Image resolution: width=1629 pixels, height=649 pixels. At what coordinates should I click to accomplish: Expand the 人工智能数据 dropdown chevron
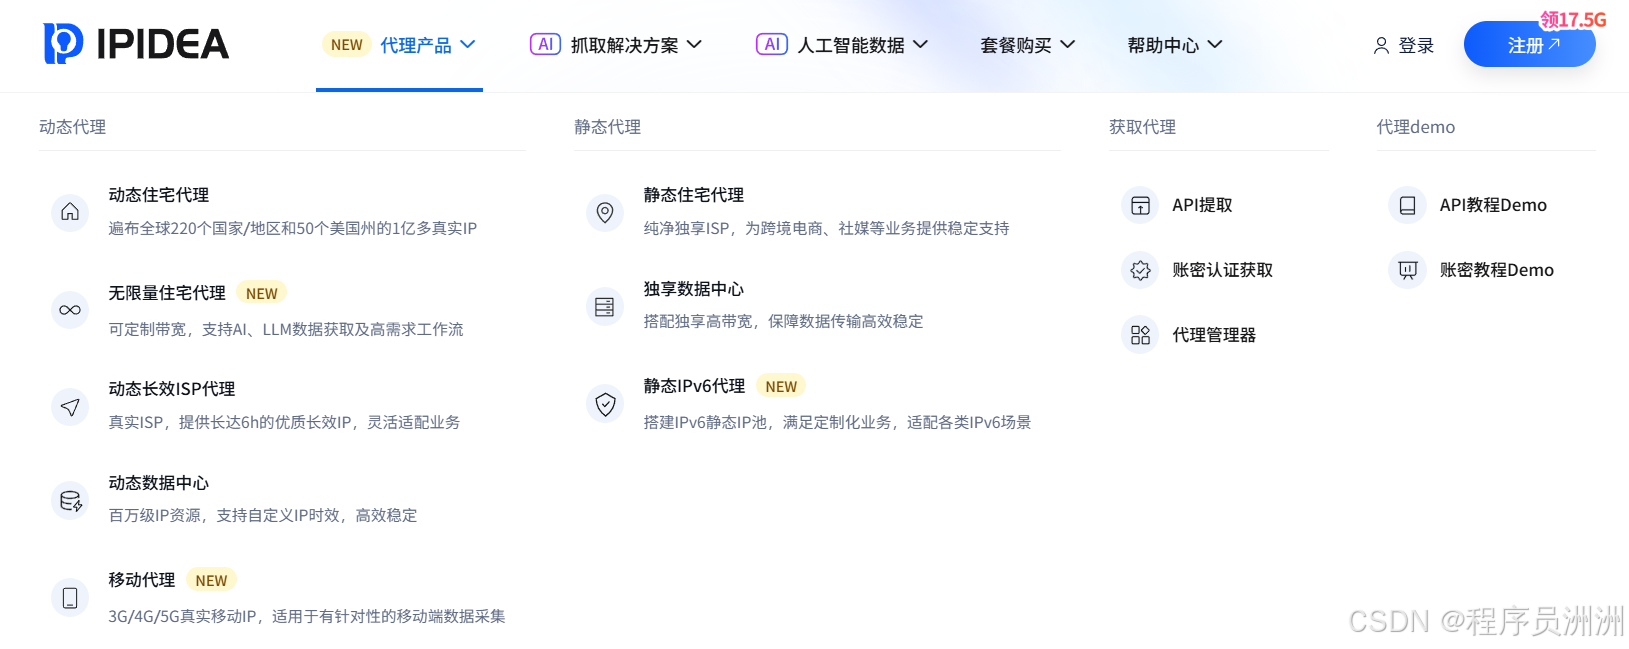(x=921, y=45)
